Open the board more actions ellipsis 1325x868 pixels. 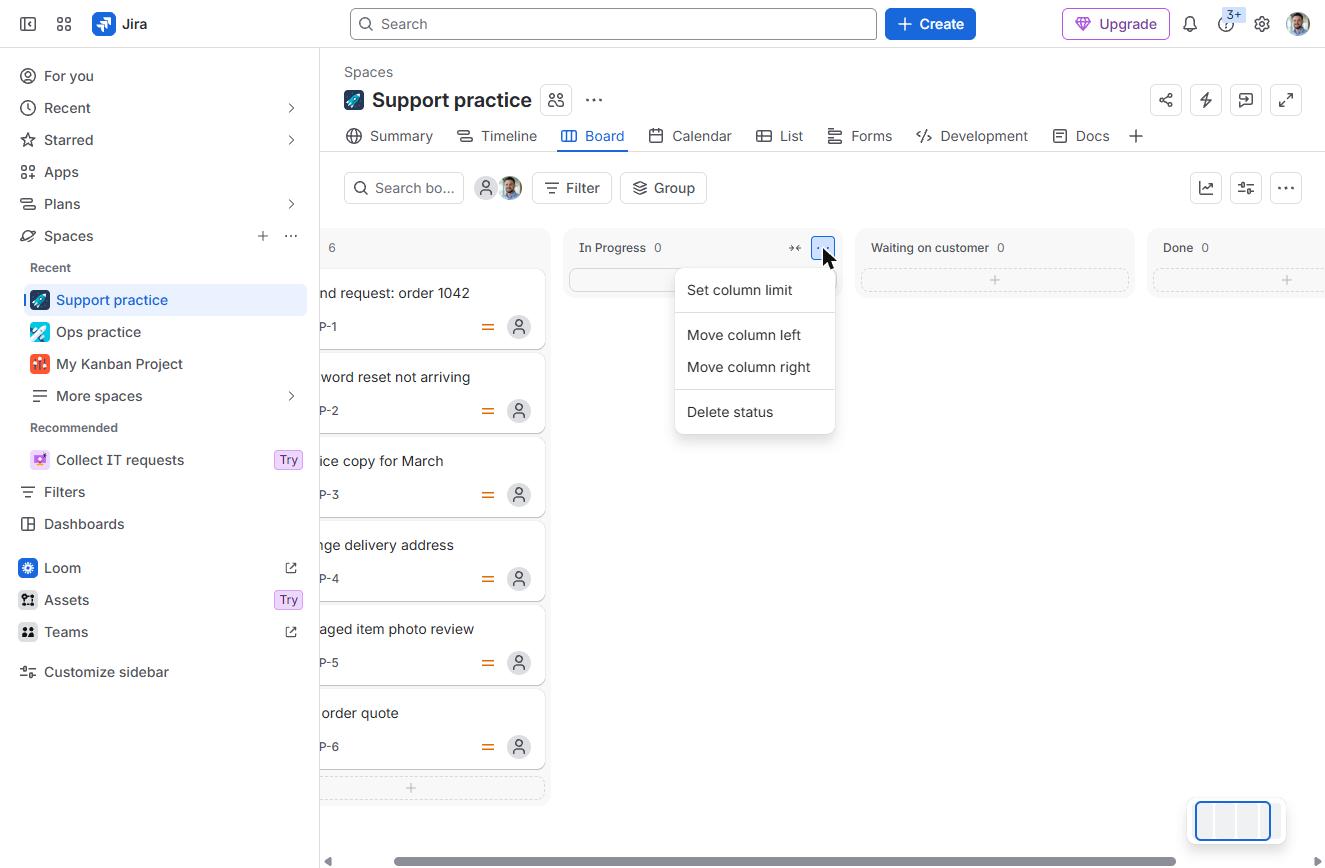tap(1286, 188)
